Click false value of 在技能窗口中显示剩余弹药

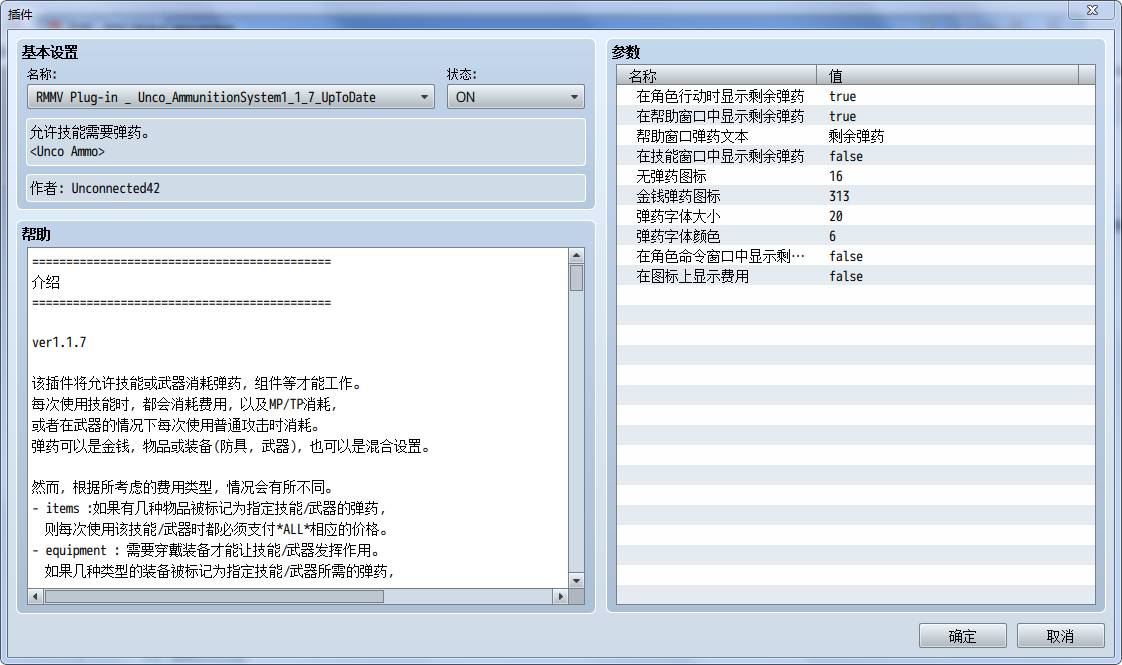click(x=846, y=156)
